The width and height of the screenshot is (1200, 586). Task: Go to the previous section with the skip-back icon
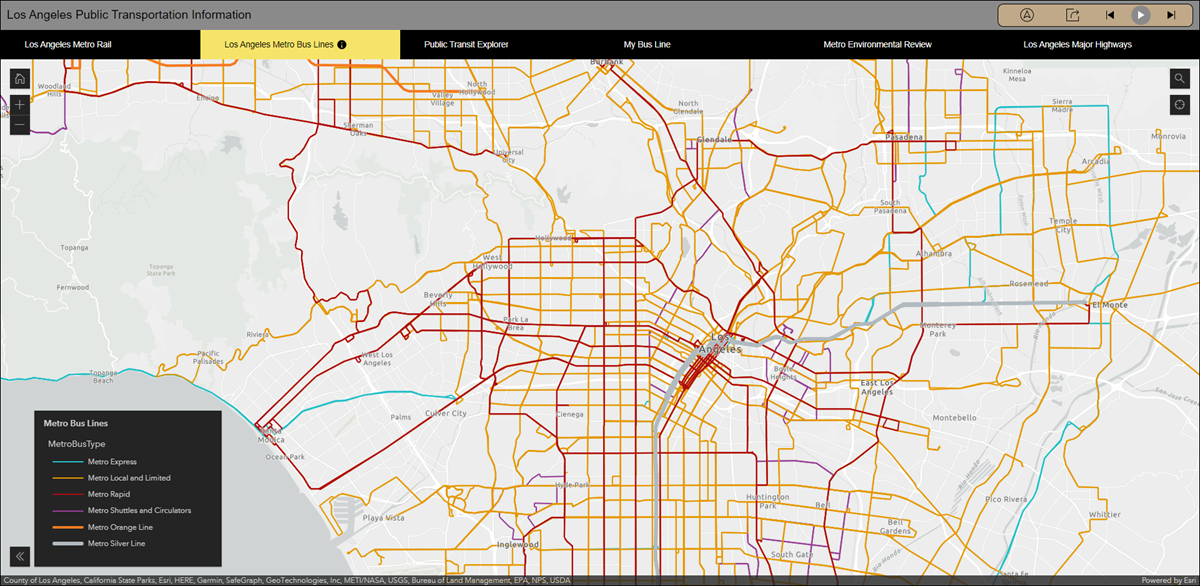pos(1109,15)
